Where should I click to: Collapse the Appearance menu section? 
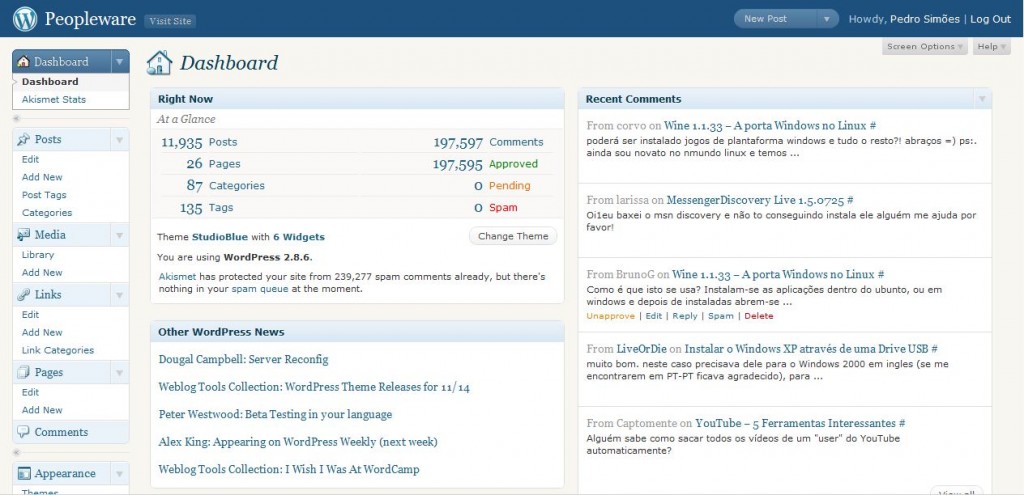pos(120,474)
